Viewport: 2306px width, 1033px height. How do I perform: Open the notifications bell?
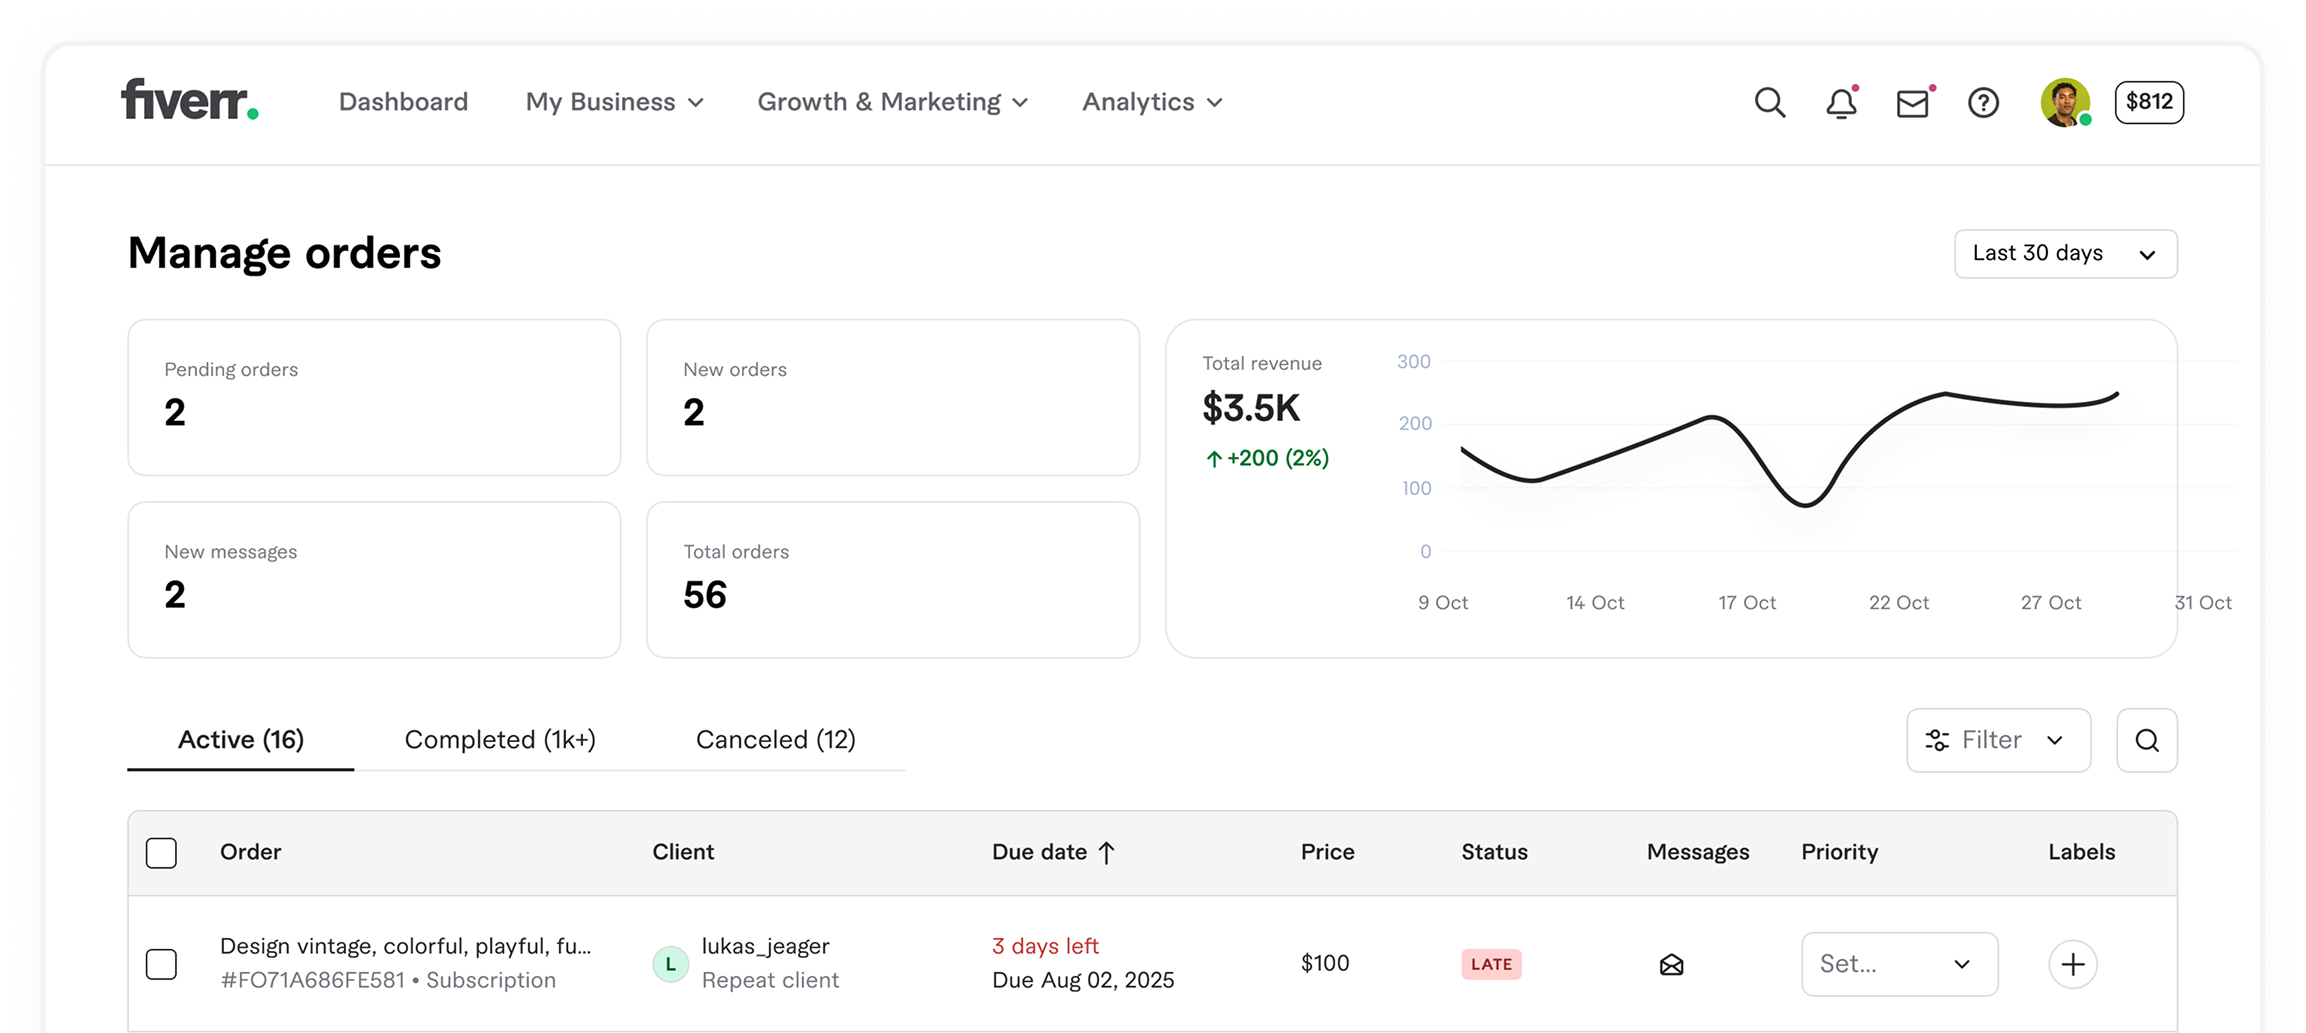[1841, 103]
